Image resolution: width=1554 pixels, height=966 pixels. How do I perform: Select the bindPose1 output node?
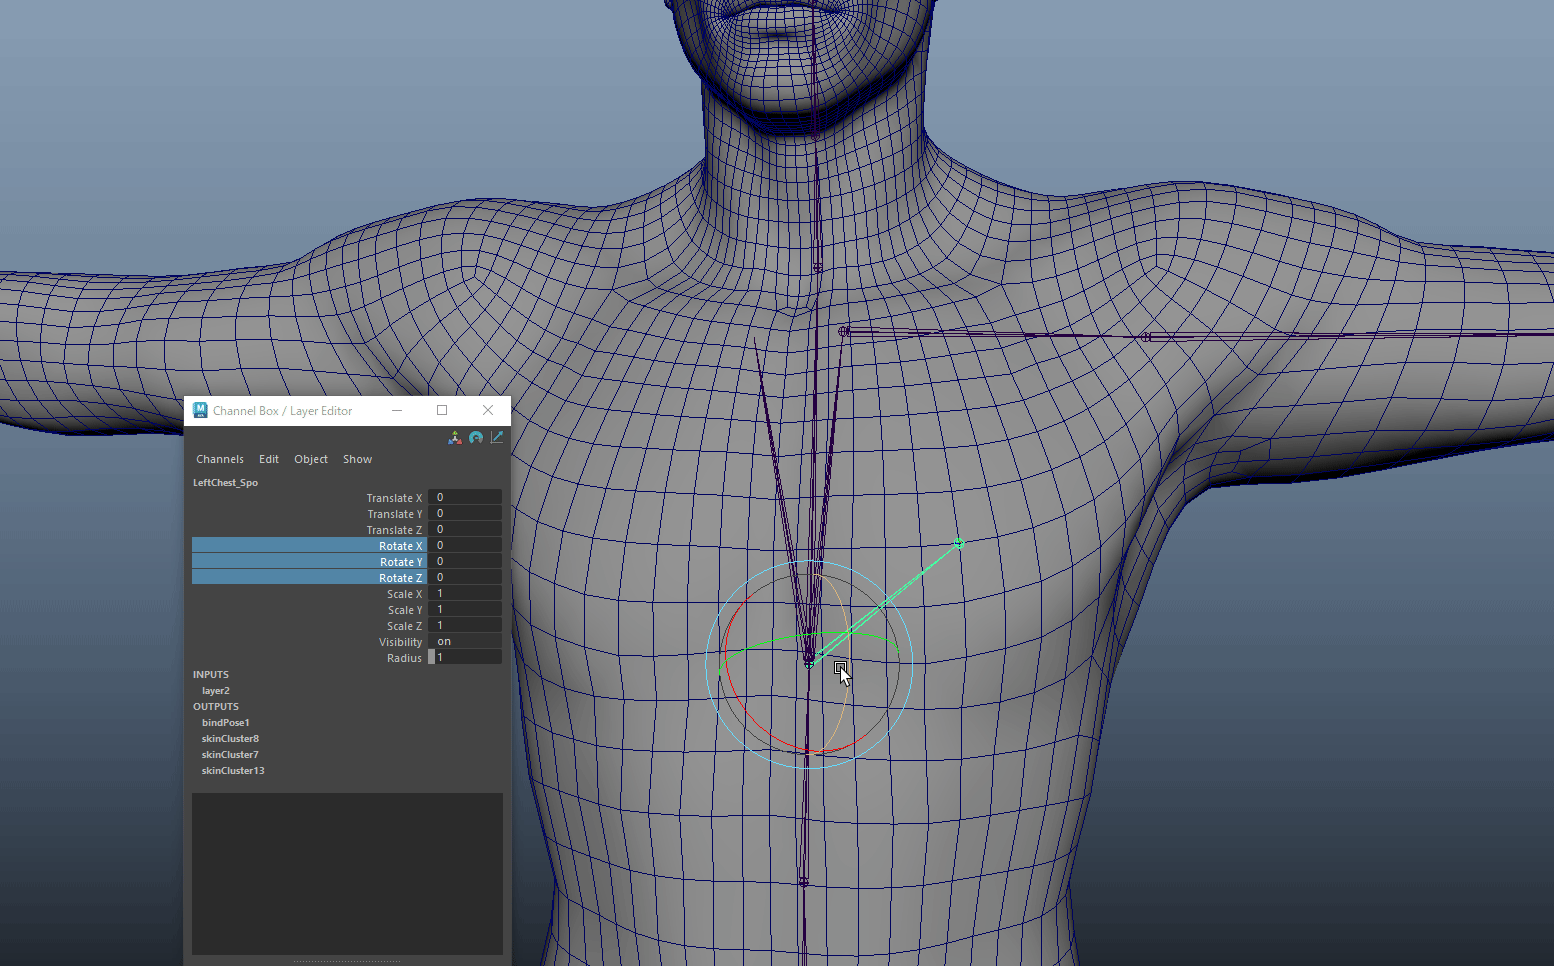[x=226, y=723]
